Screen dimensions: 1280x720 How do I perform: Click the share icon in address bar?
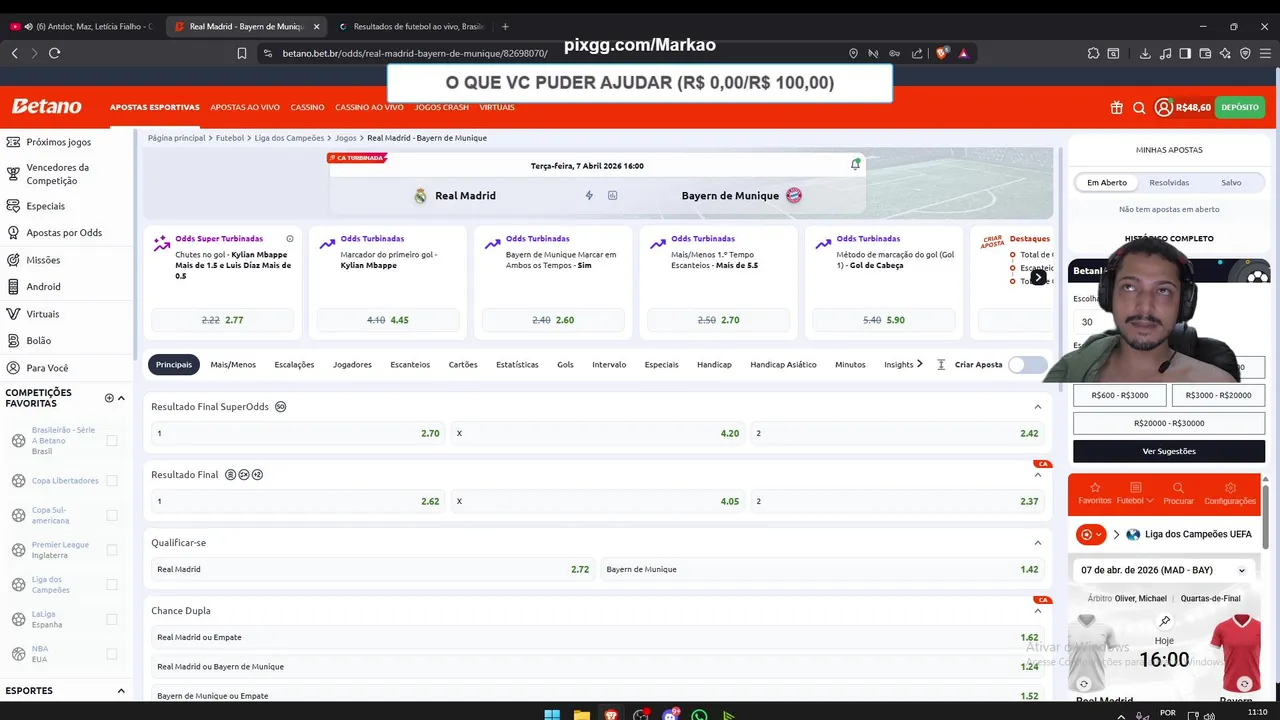pyautogui.click(x=917, y=53)
